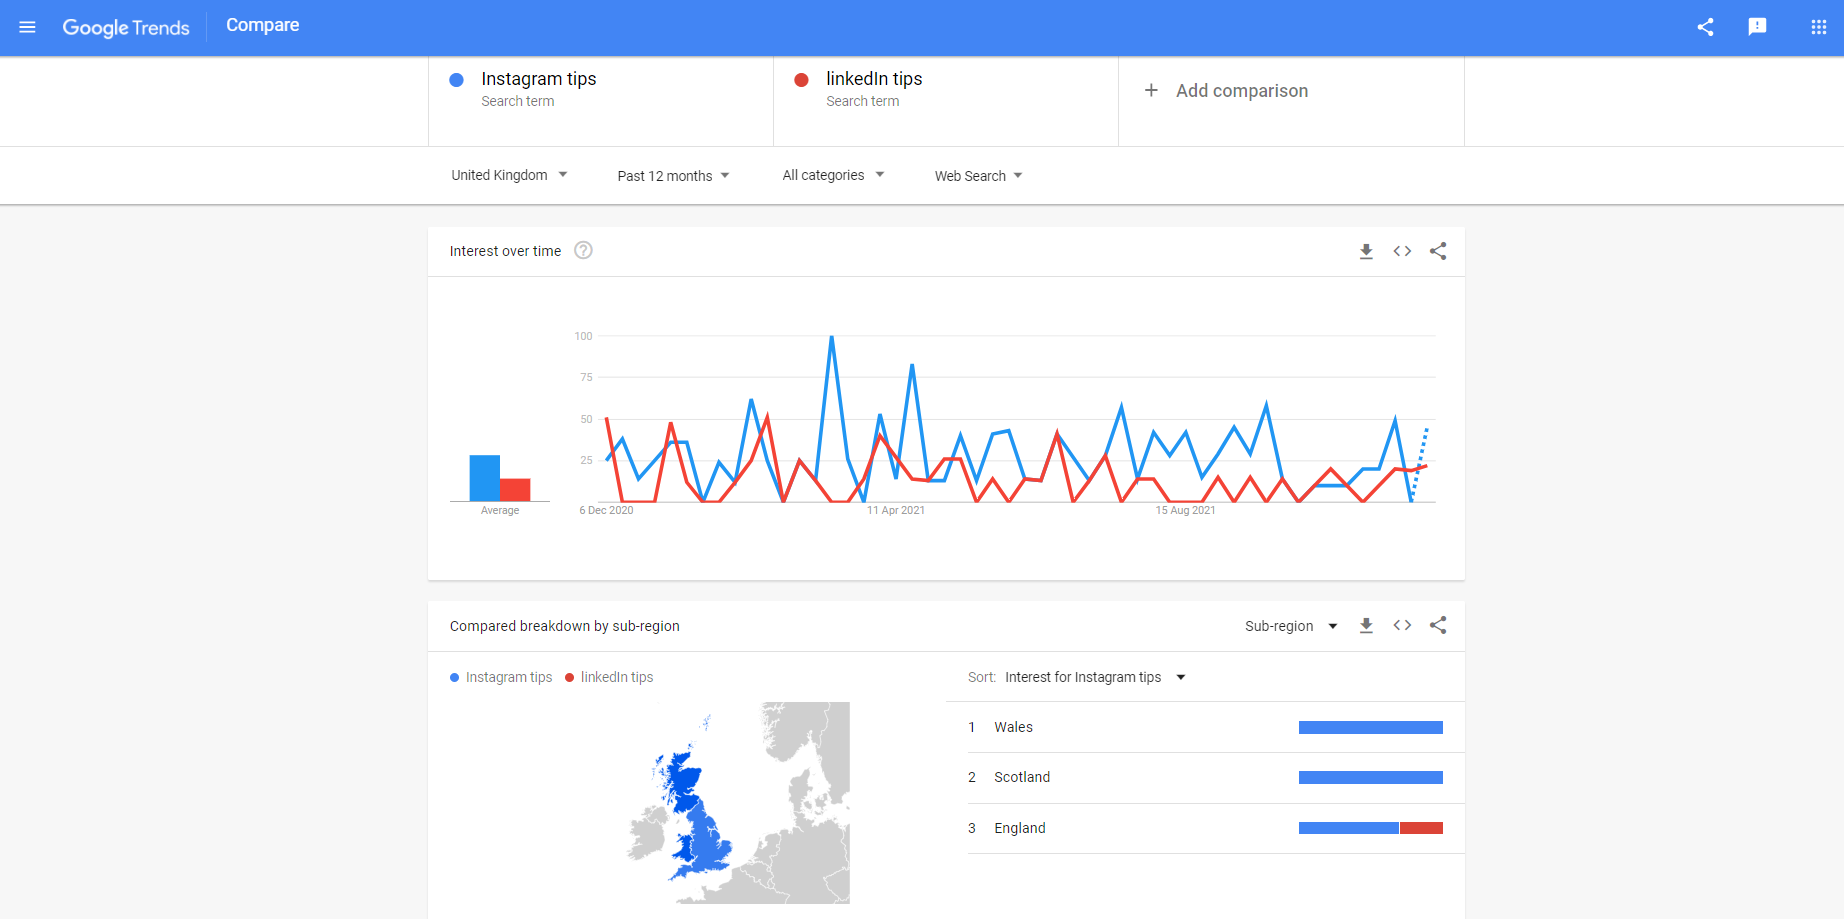The height and width of the screenshot is (919, 1844).
Task: Click the Scotland interest bar
Action: tap(1371, 778)
